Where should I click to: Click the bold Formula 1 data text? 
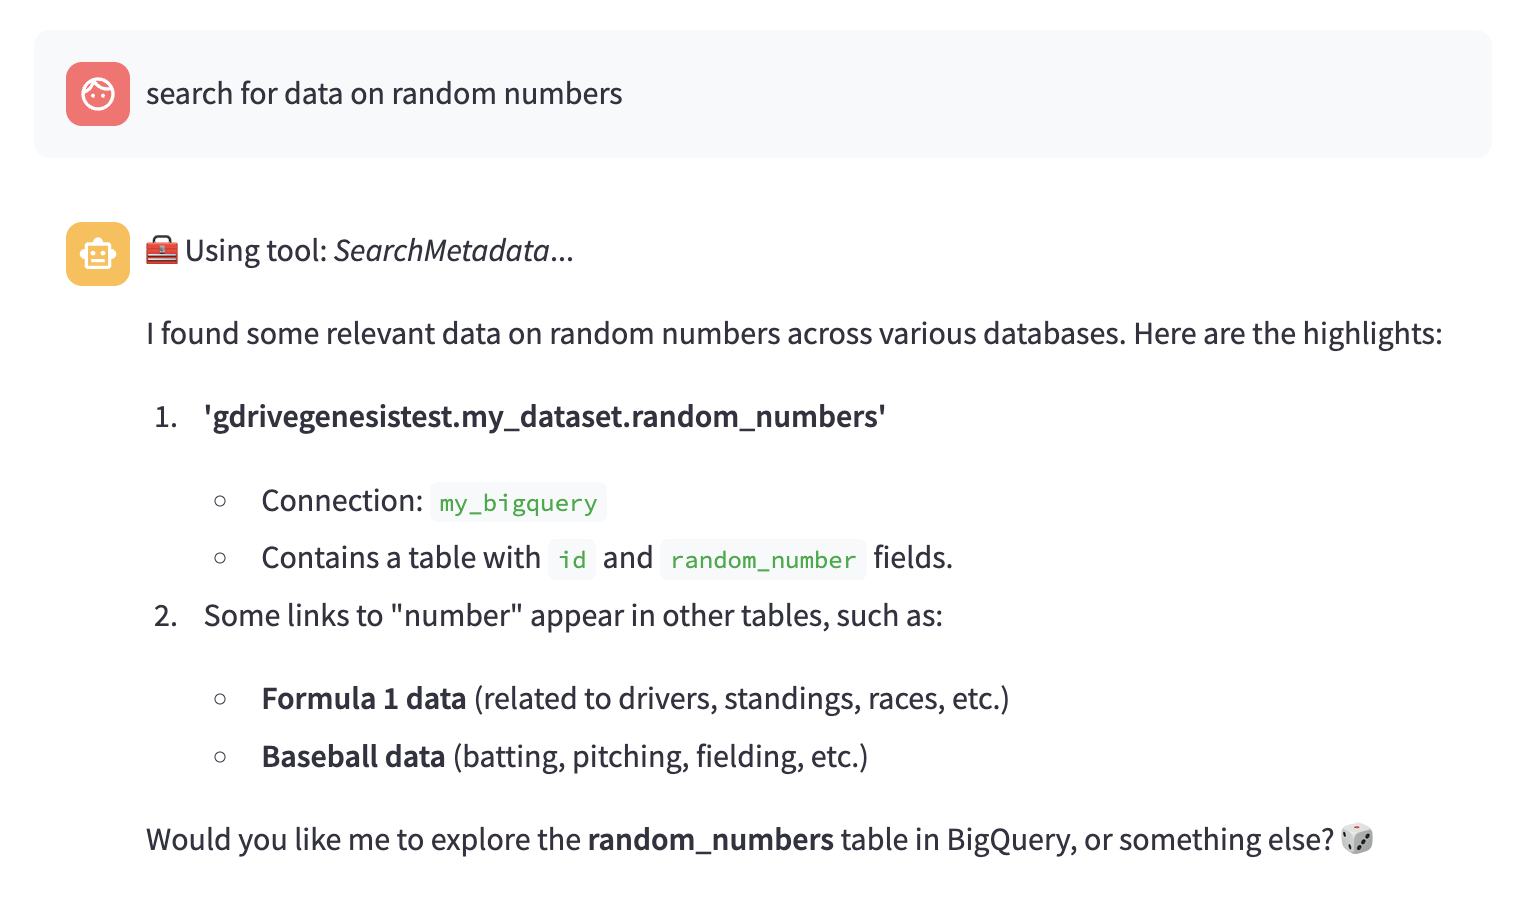pyautogui.click(x=364, y=699)
